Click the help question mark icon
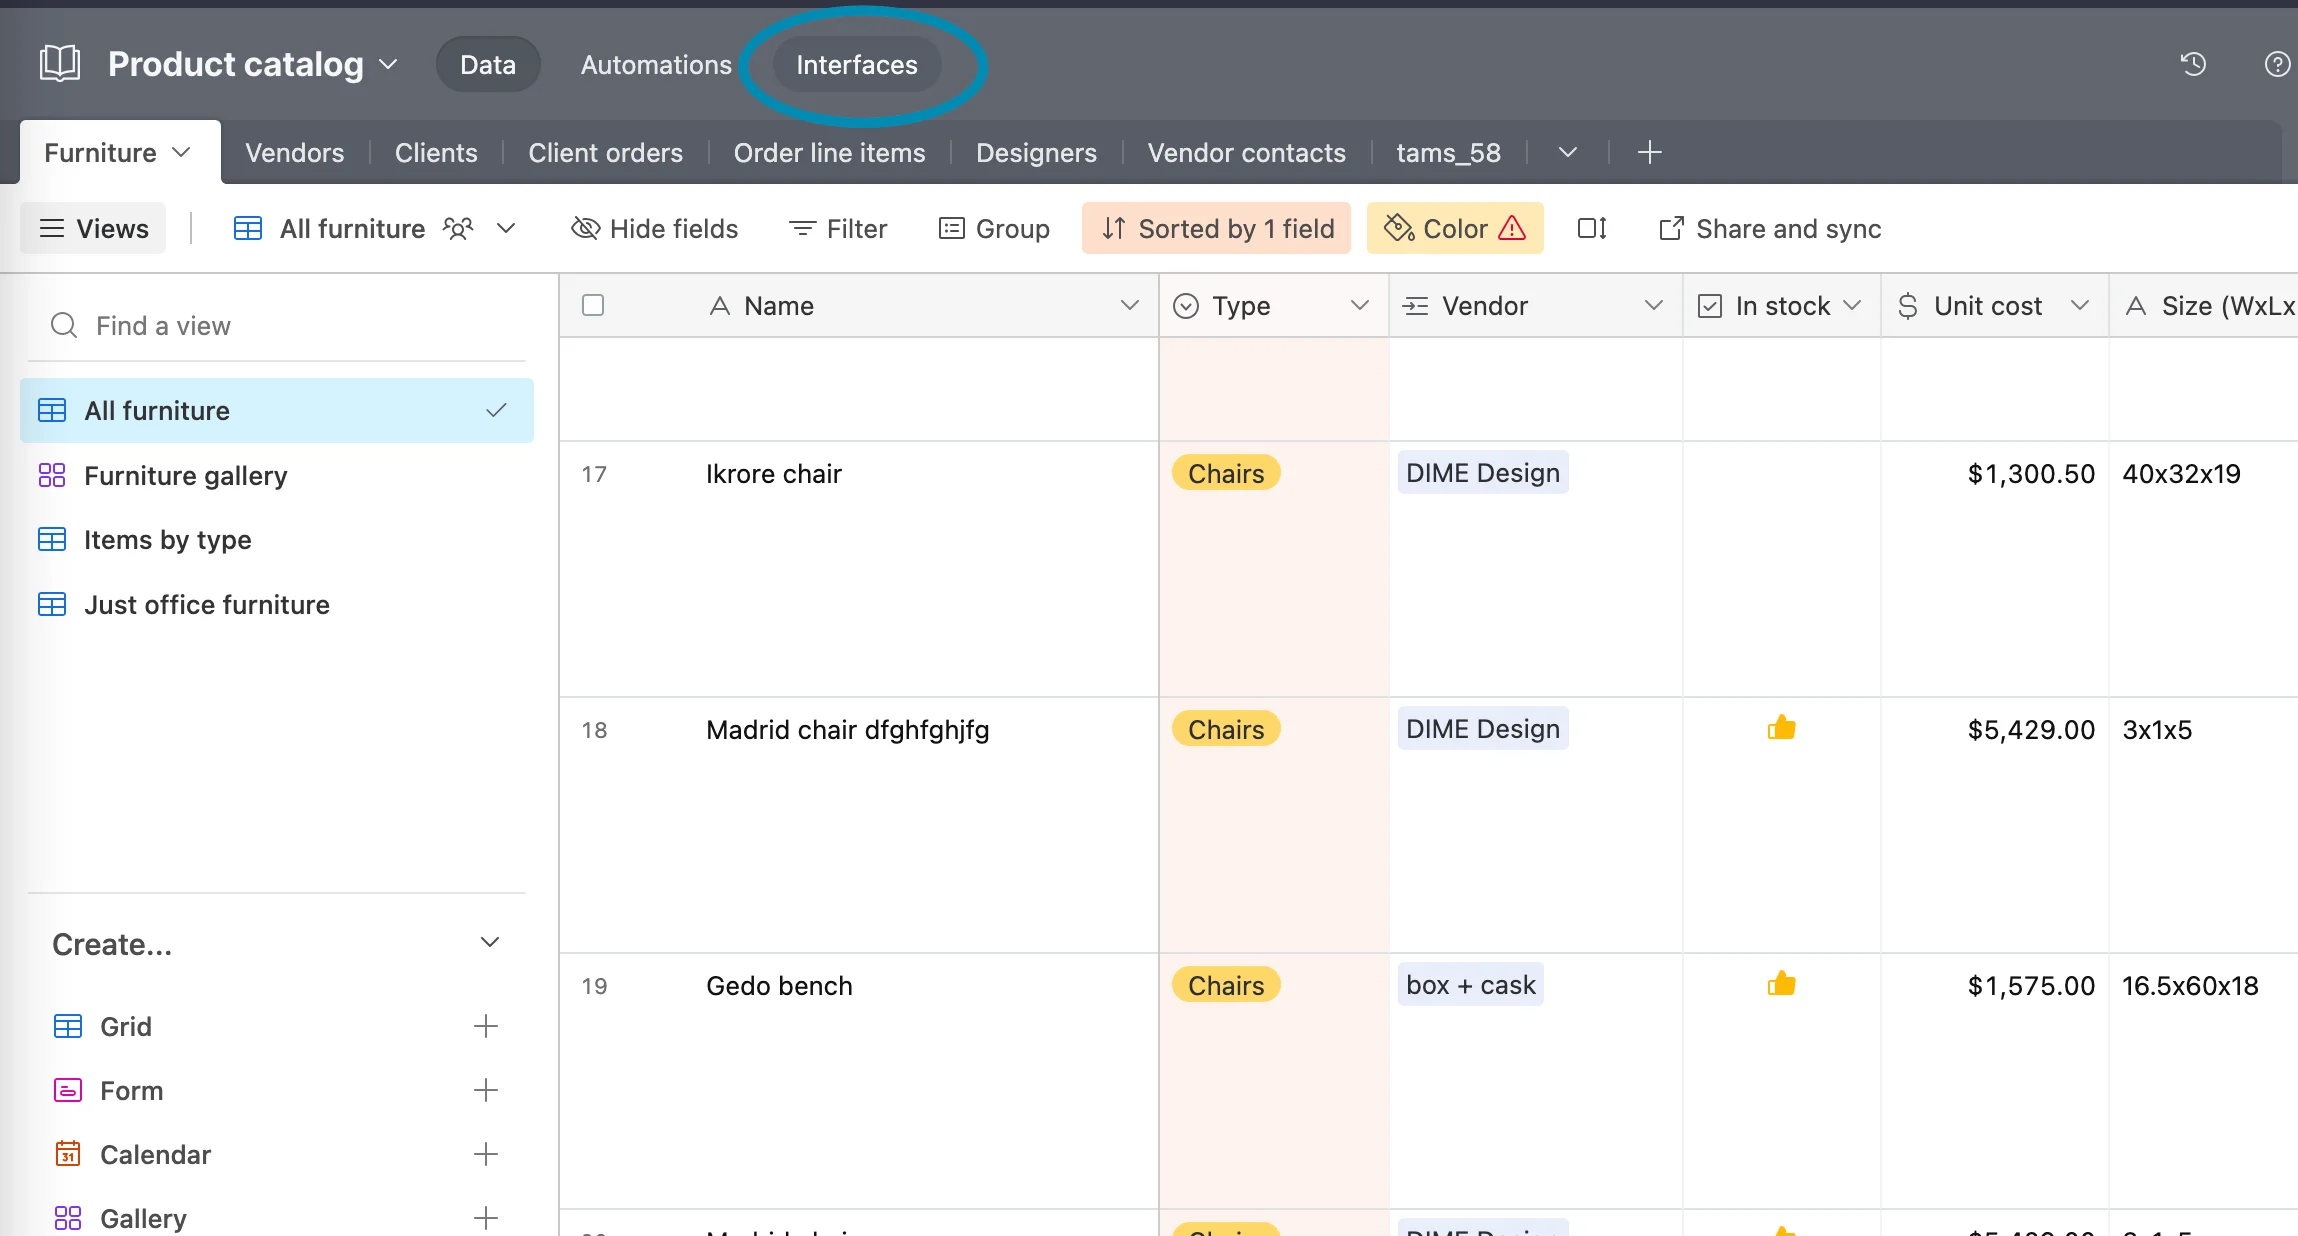2298x1236 pixels. coord(2277,64)
